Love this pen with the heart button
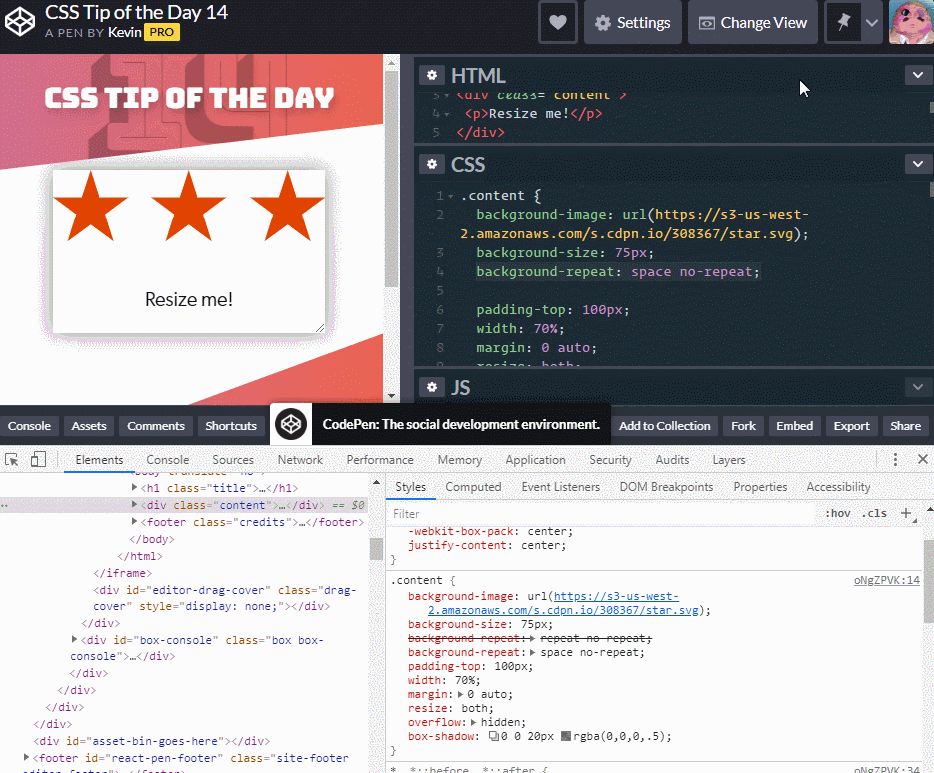 tap(558, 23)
